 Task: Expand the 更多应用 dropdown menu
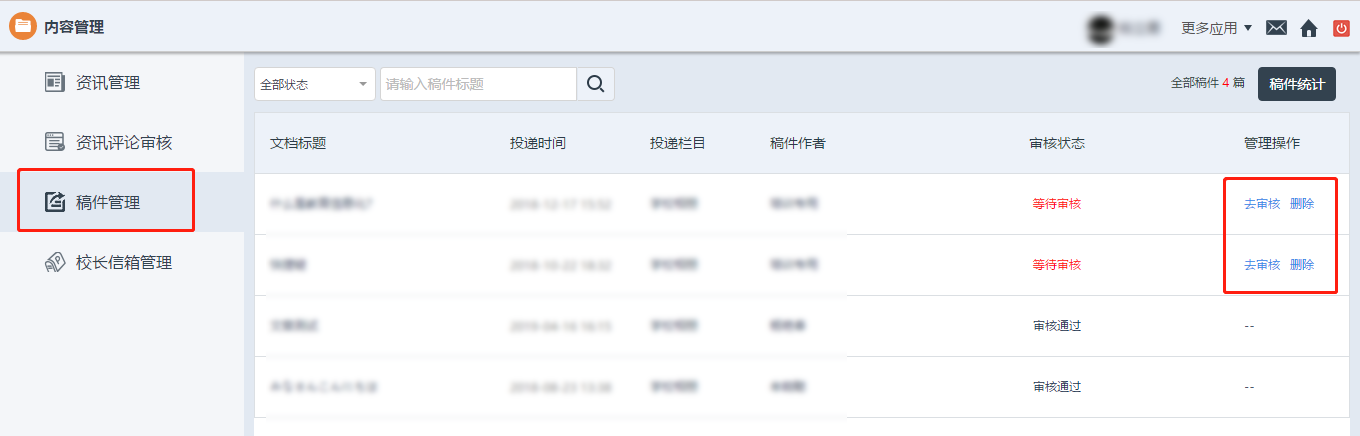(x=1216, y=28)
